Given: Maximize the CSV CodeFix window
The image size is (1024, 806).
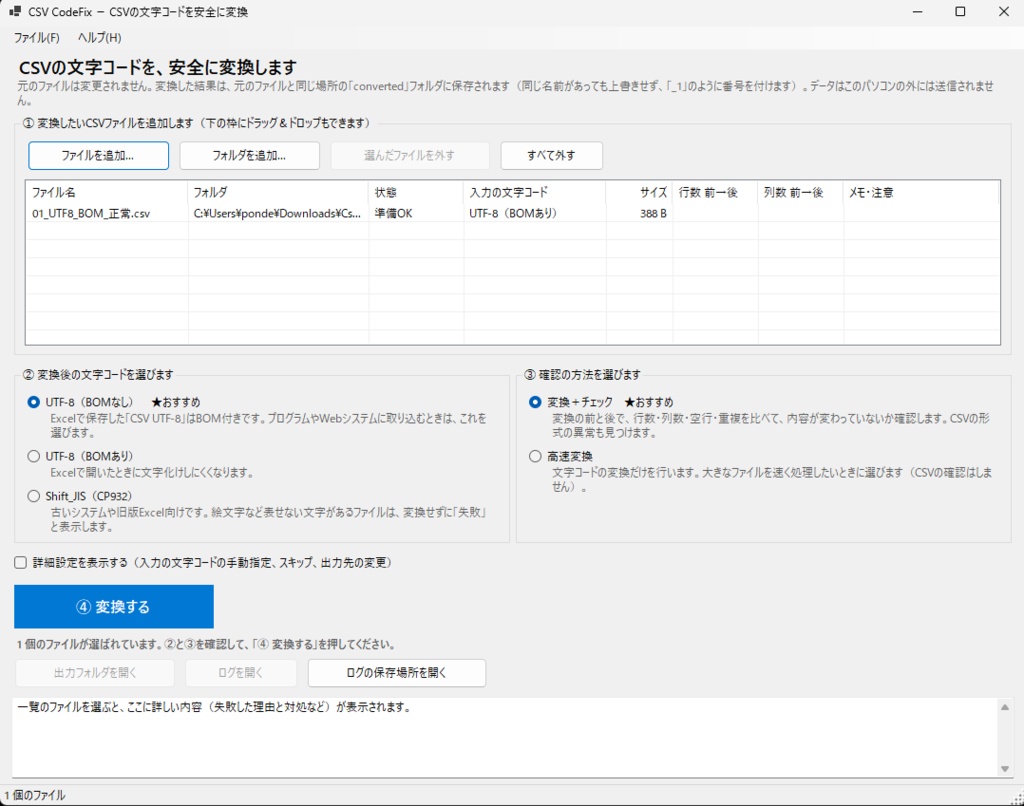Looking at the screenshot, I should pyautogui.click(x=960, y=12).
